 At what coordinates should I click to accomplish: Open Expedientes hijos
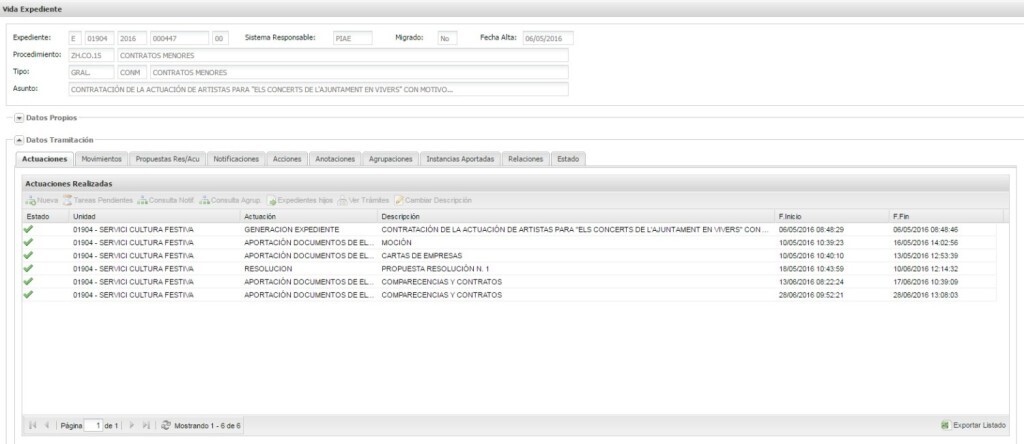[x=300, y=200]
